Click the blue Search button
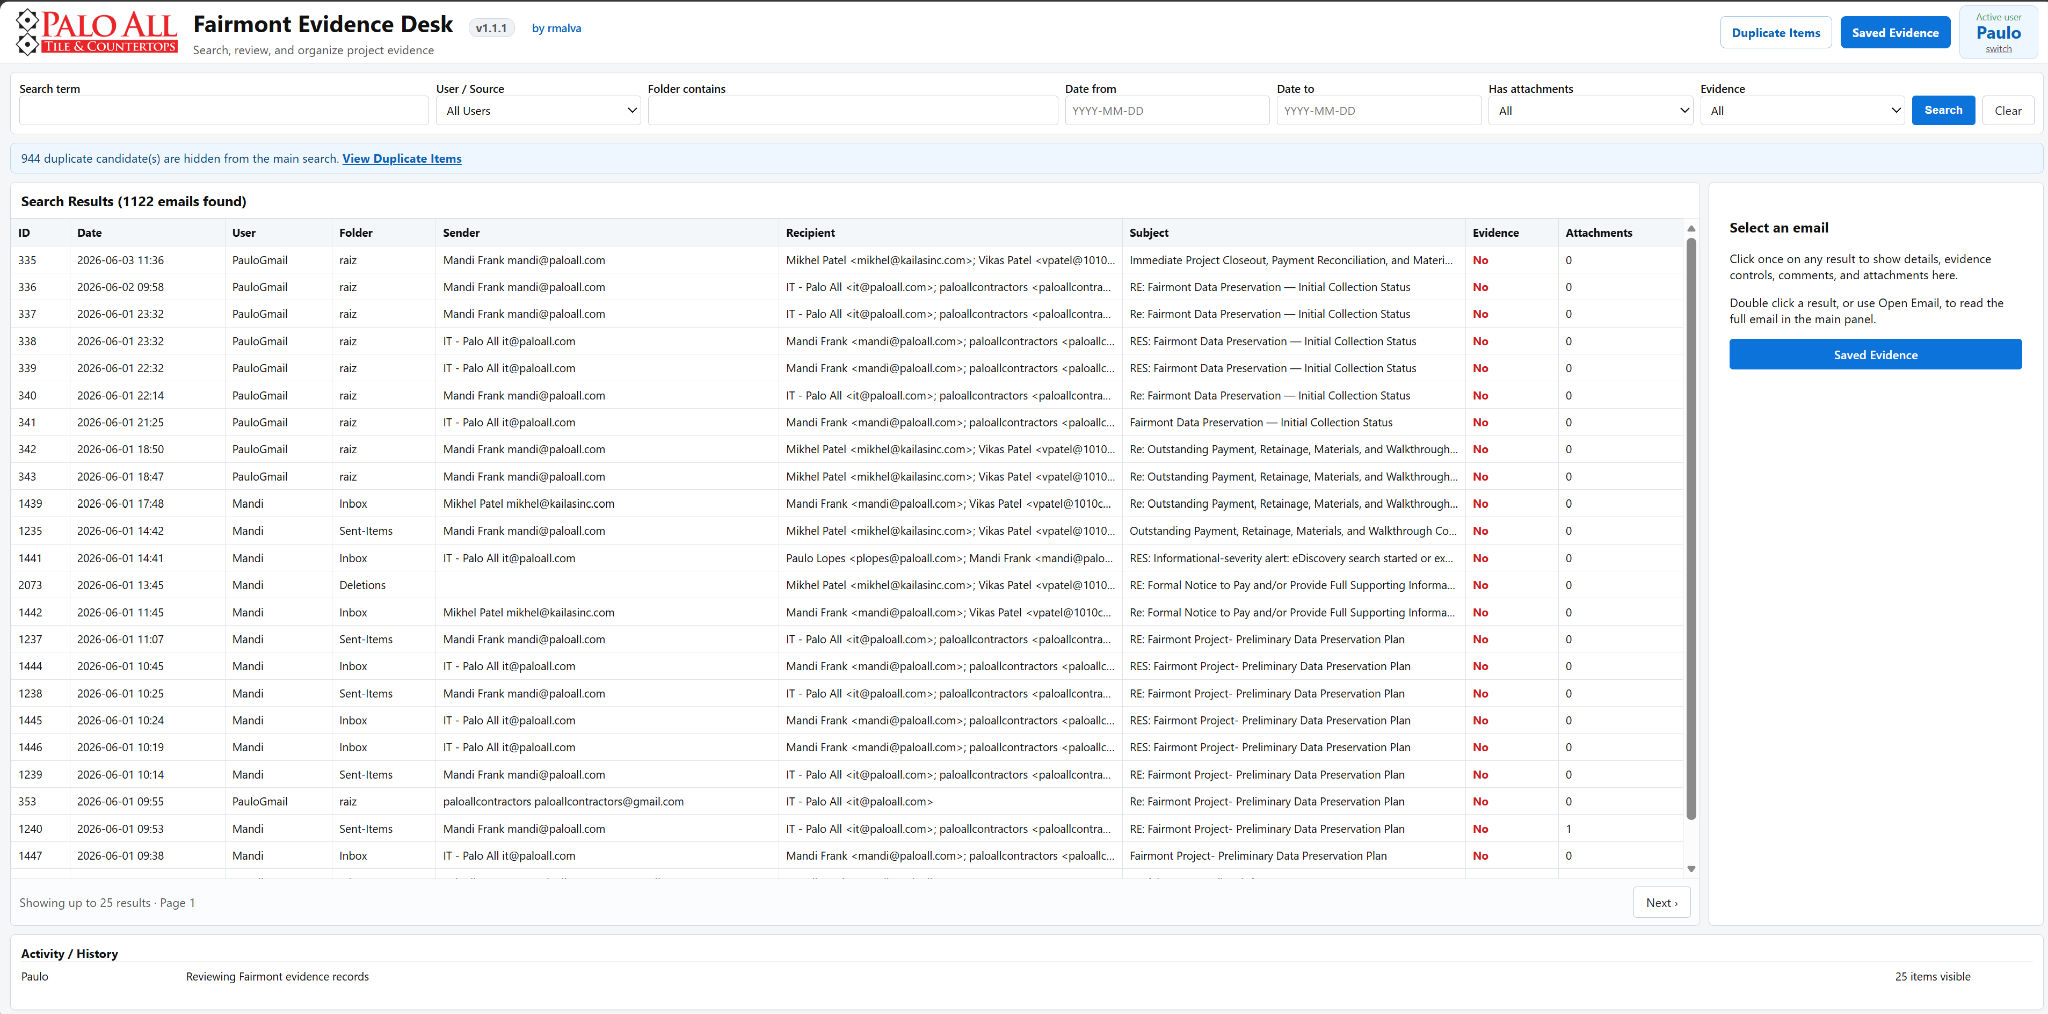2048x1014 pixels. pos(1943,110)
